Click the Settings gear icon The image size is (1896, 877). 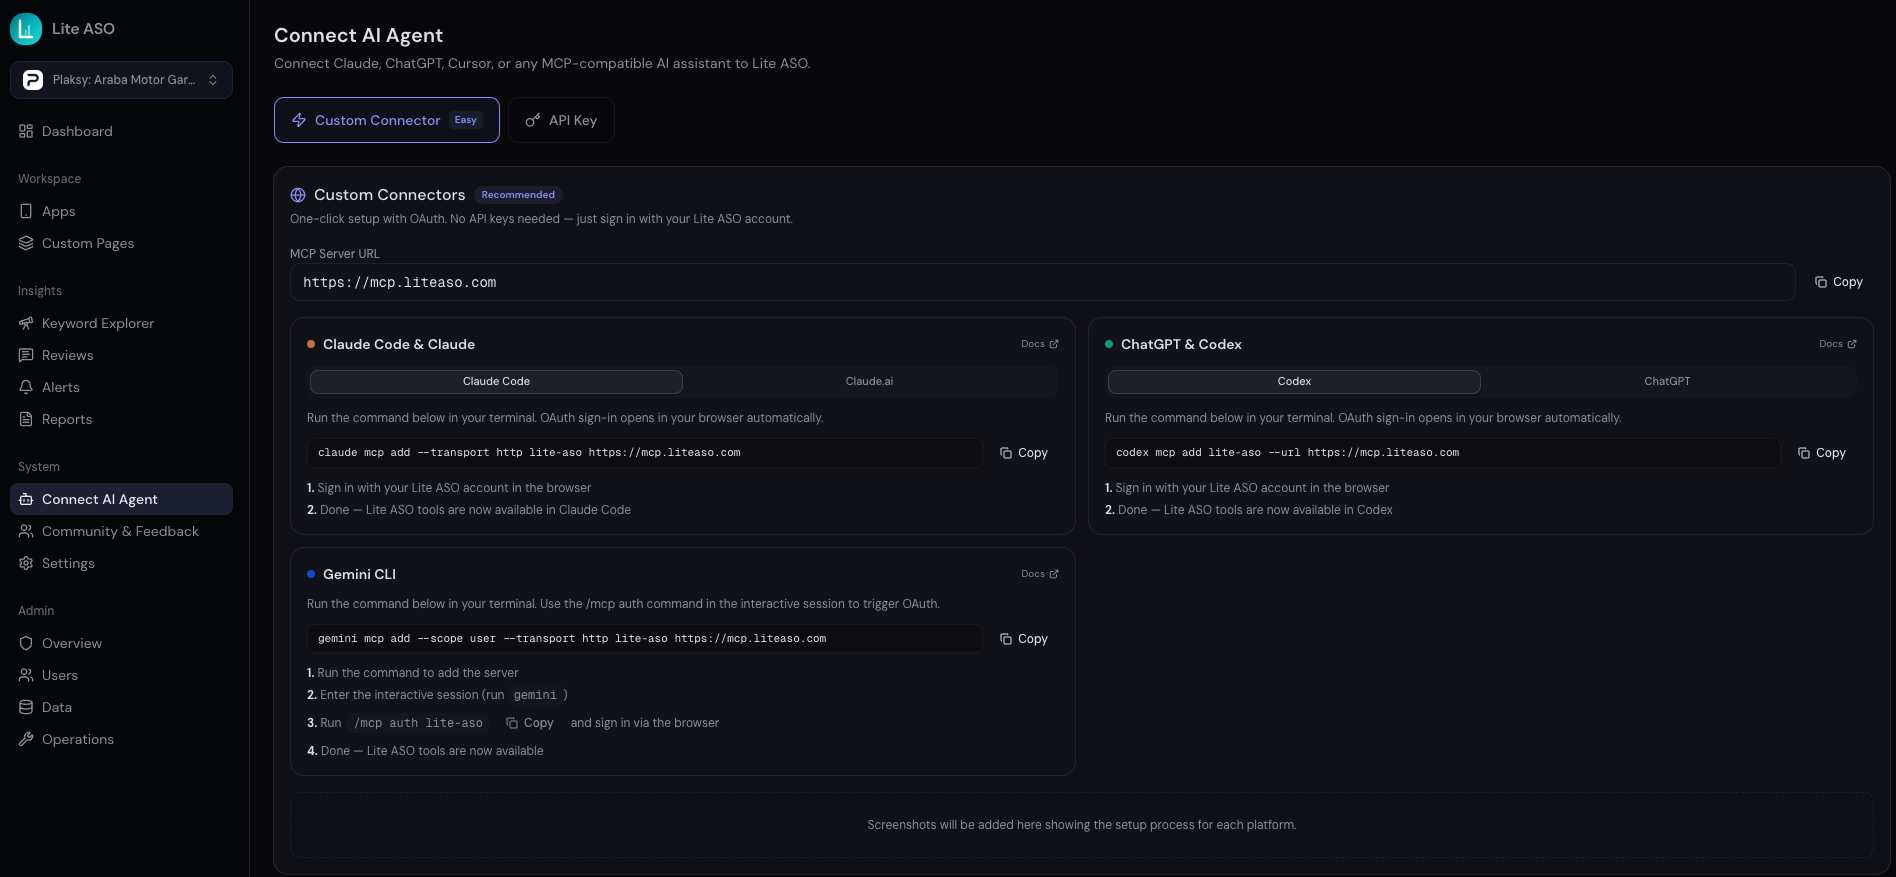(x=26, y=563)
